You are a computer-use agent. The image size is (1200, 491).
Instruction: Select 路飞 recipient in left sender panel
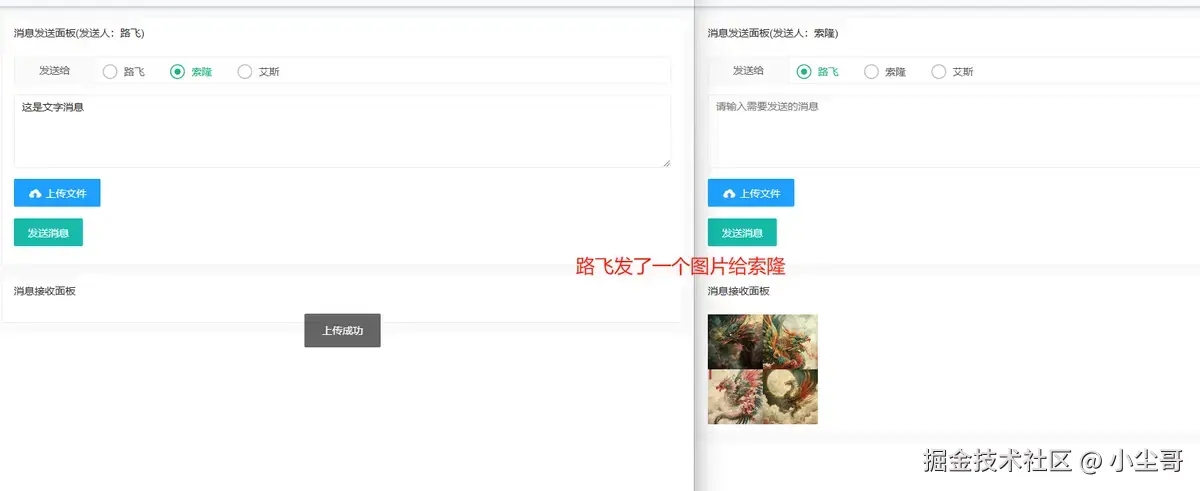coord(124,72)
